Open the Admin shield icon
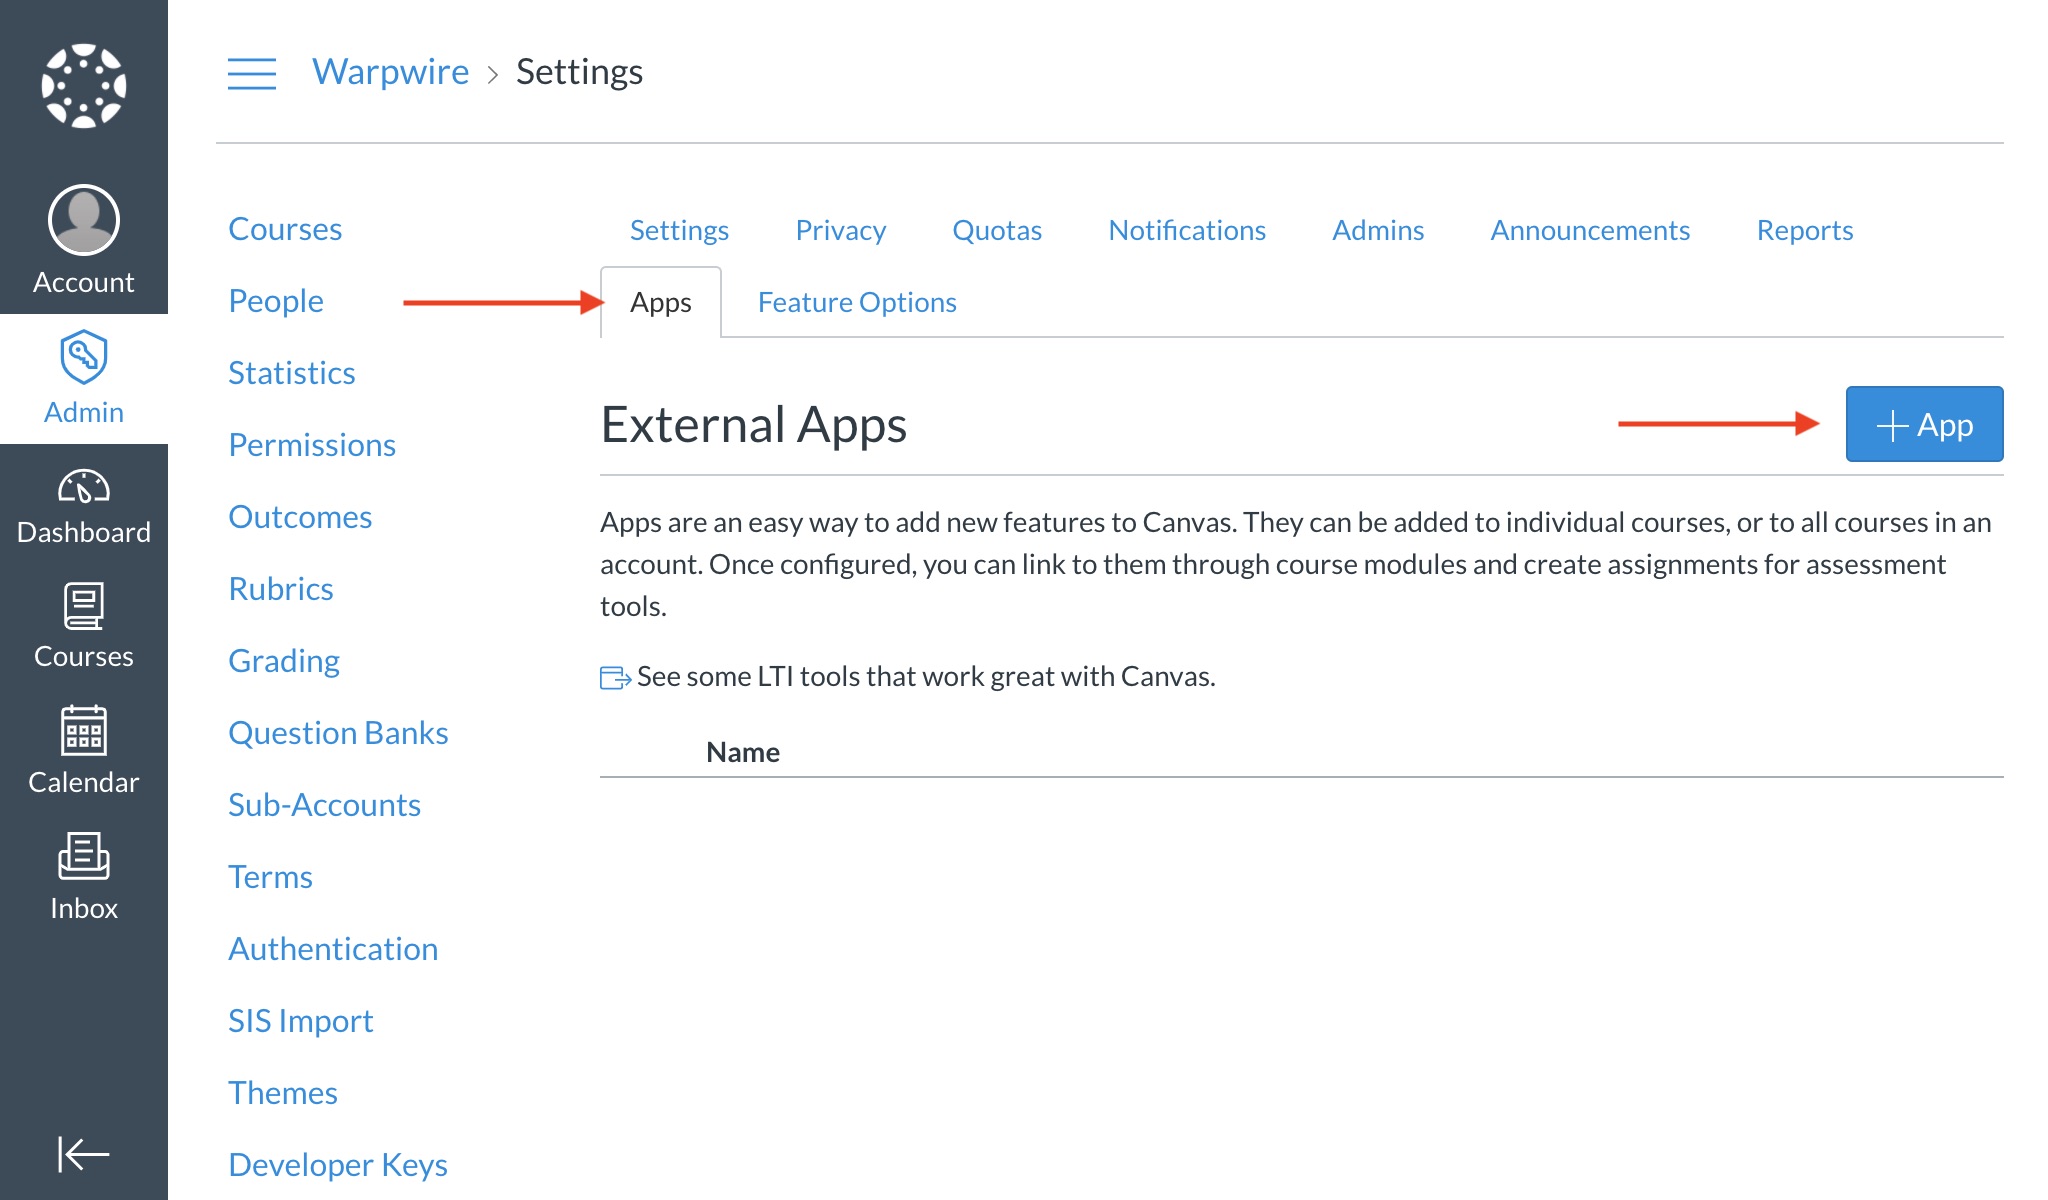Viewport: 2048px width, 1200px height. pos(84,357)
